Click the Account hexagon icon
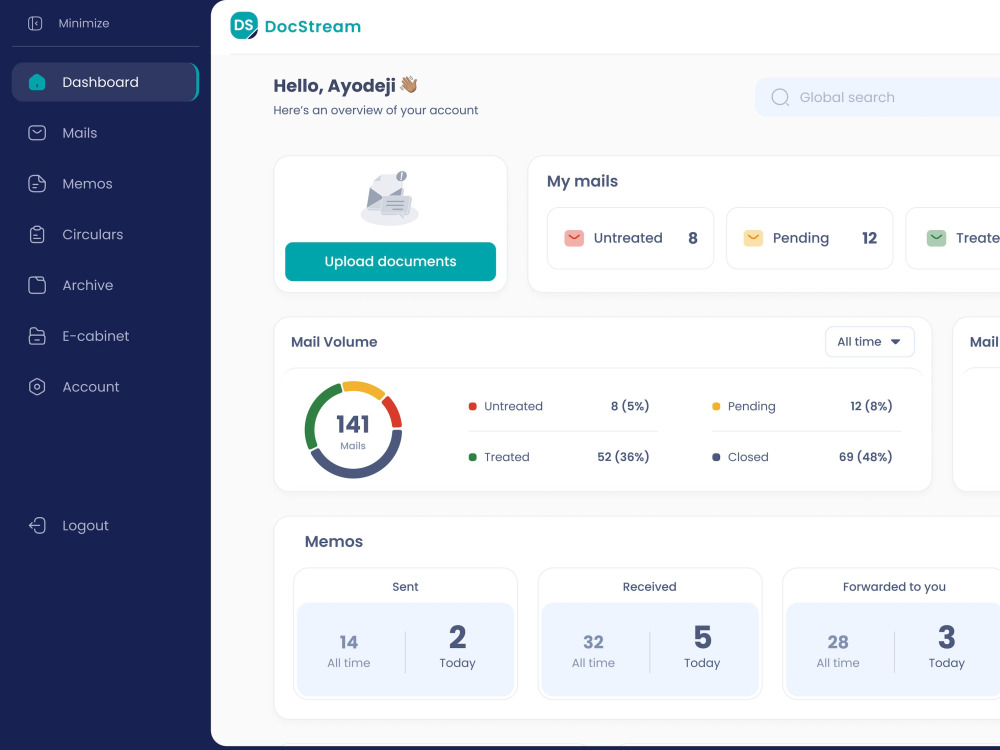The width and height of the screenshot is (1000, 750). [x=37, y=386]
